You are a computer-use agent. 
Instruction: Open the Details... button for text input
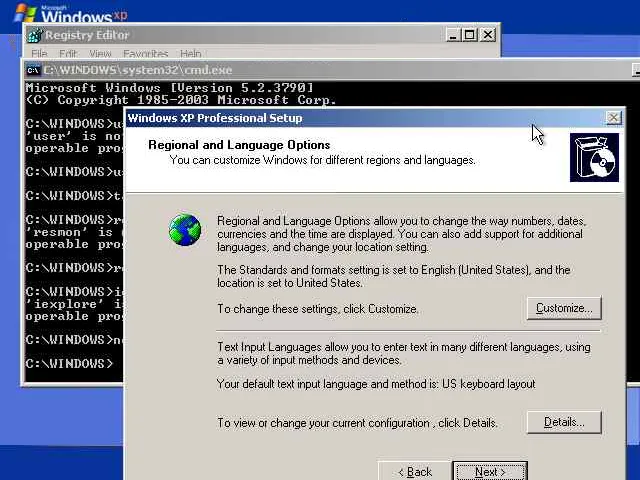click(564, 422)
